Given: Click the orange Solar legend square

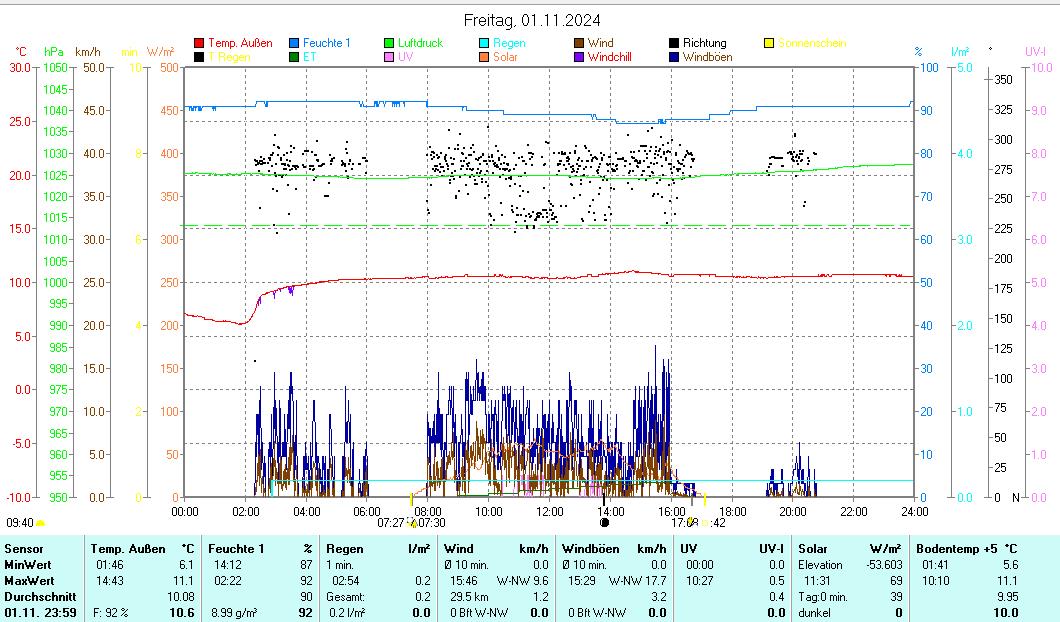Looking at the screenshot, I should (x=485, y=57).
